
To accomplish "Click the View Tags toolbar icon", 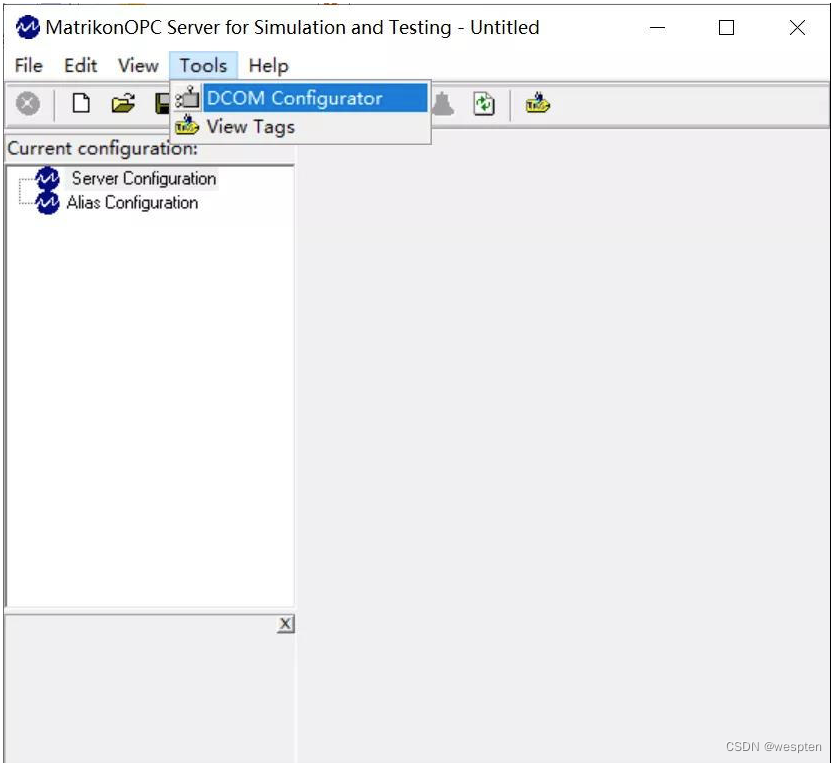I will 537,103.
